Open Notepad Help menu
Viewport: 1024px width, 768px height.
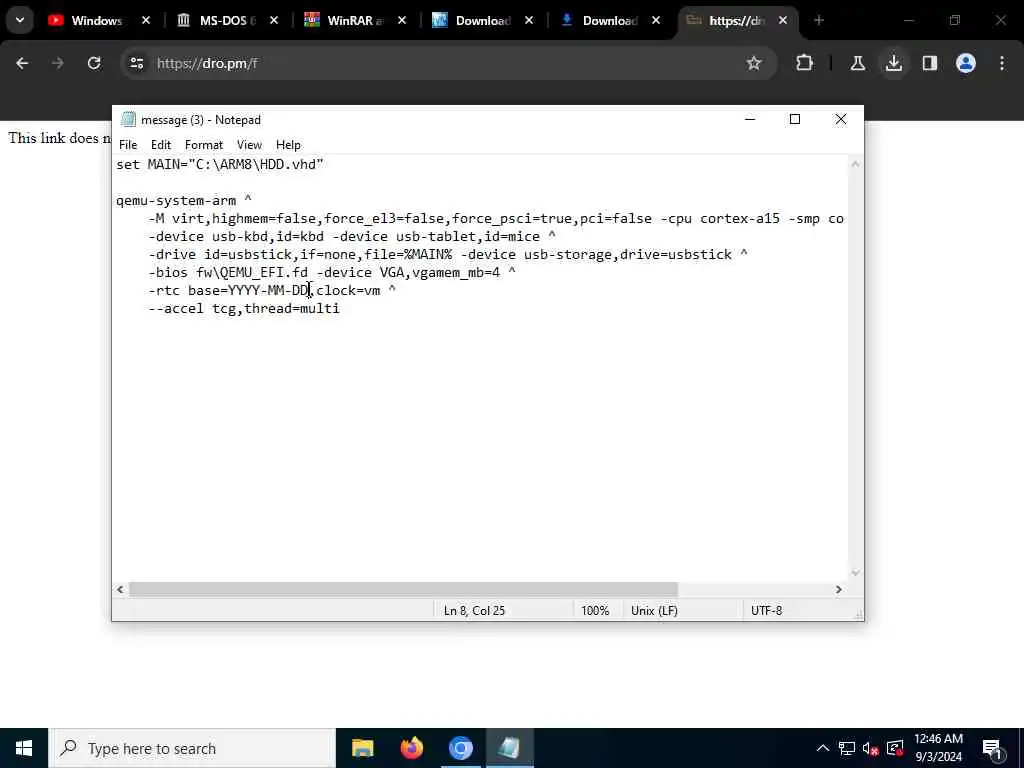[288, 145]
